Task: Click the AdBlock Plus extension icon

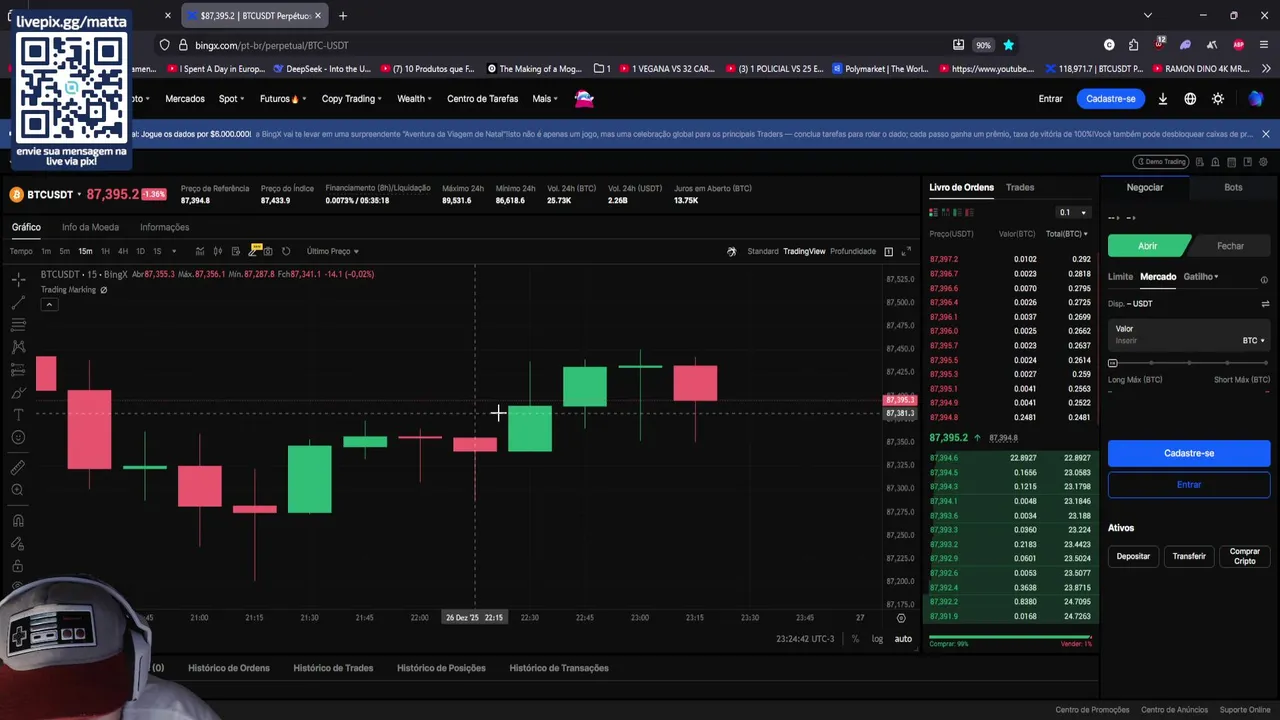Action: click(1238, 45)
